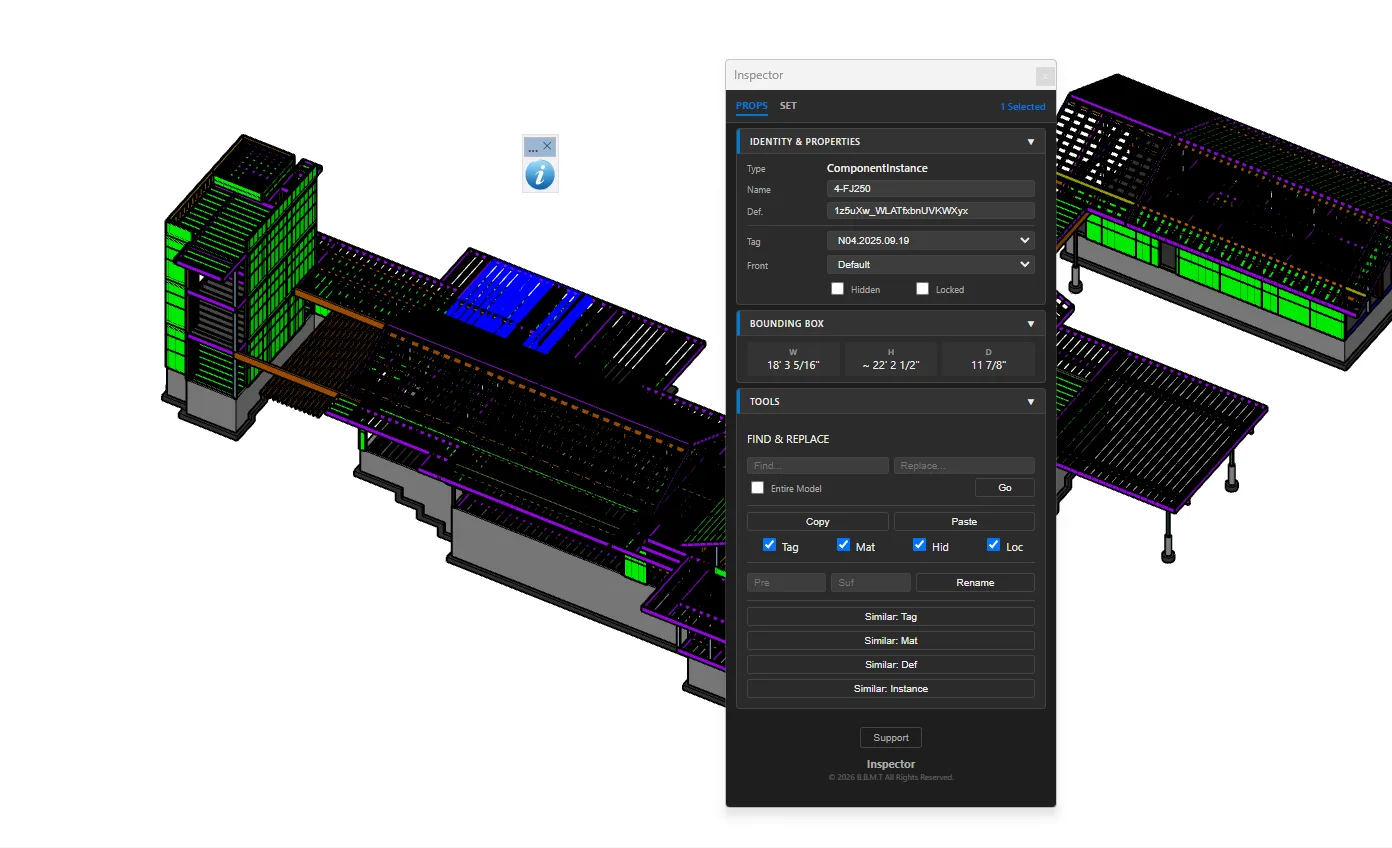Uncheck the Tag copy option
Viewport: 1392px width, 848px height.
(769, 545)
